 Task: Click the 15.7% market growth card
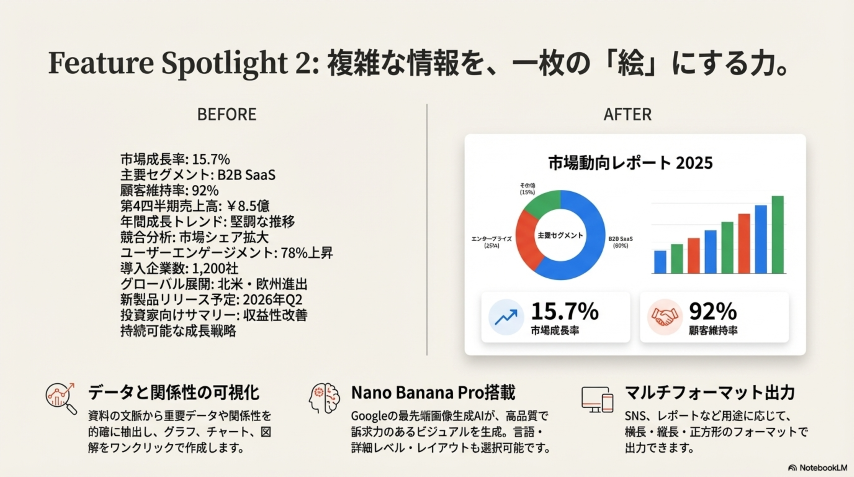(x=555, y=318)
